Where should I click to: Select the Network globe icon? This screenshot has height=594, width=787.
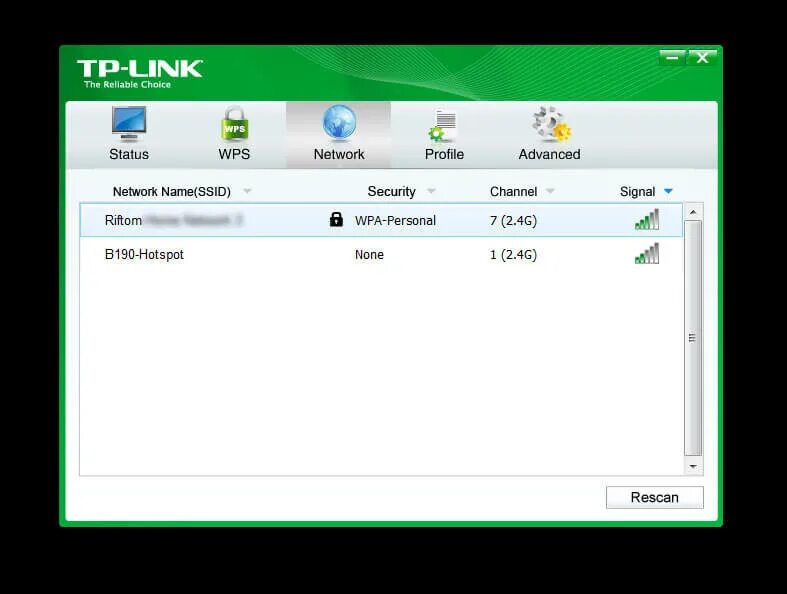(339, 122)
